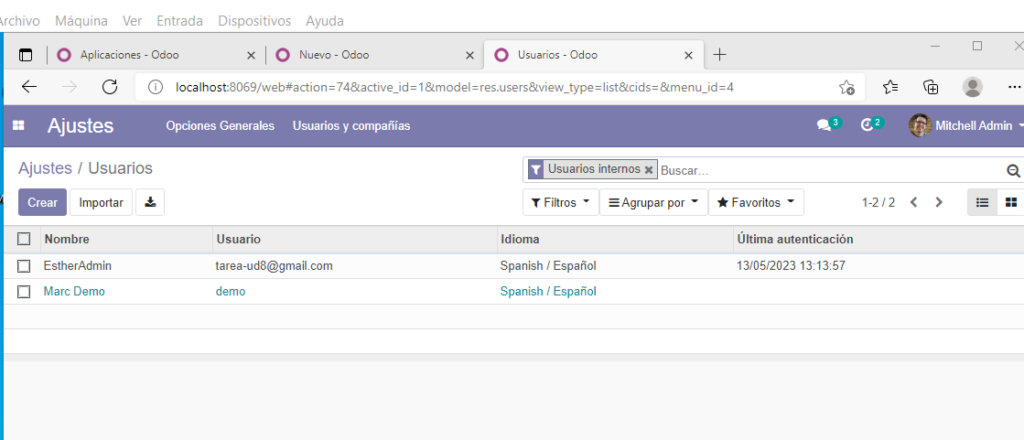Click the Importar button

click(x=101, y=202)
